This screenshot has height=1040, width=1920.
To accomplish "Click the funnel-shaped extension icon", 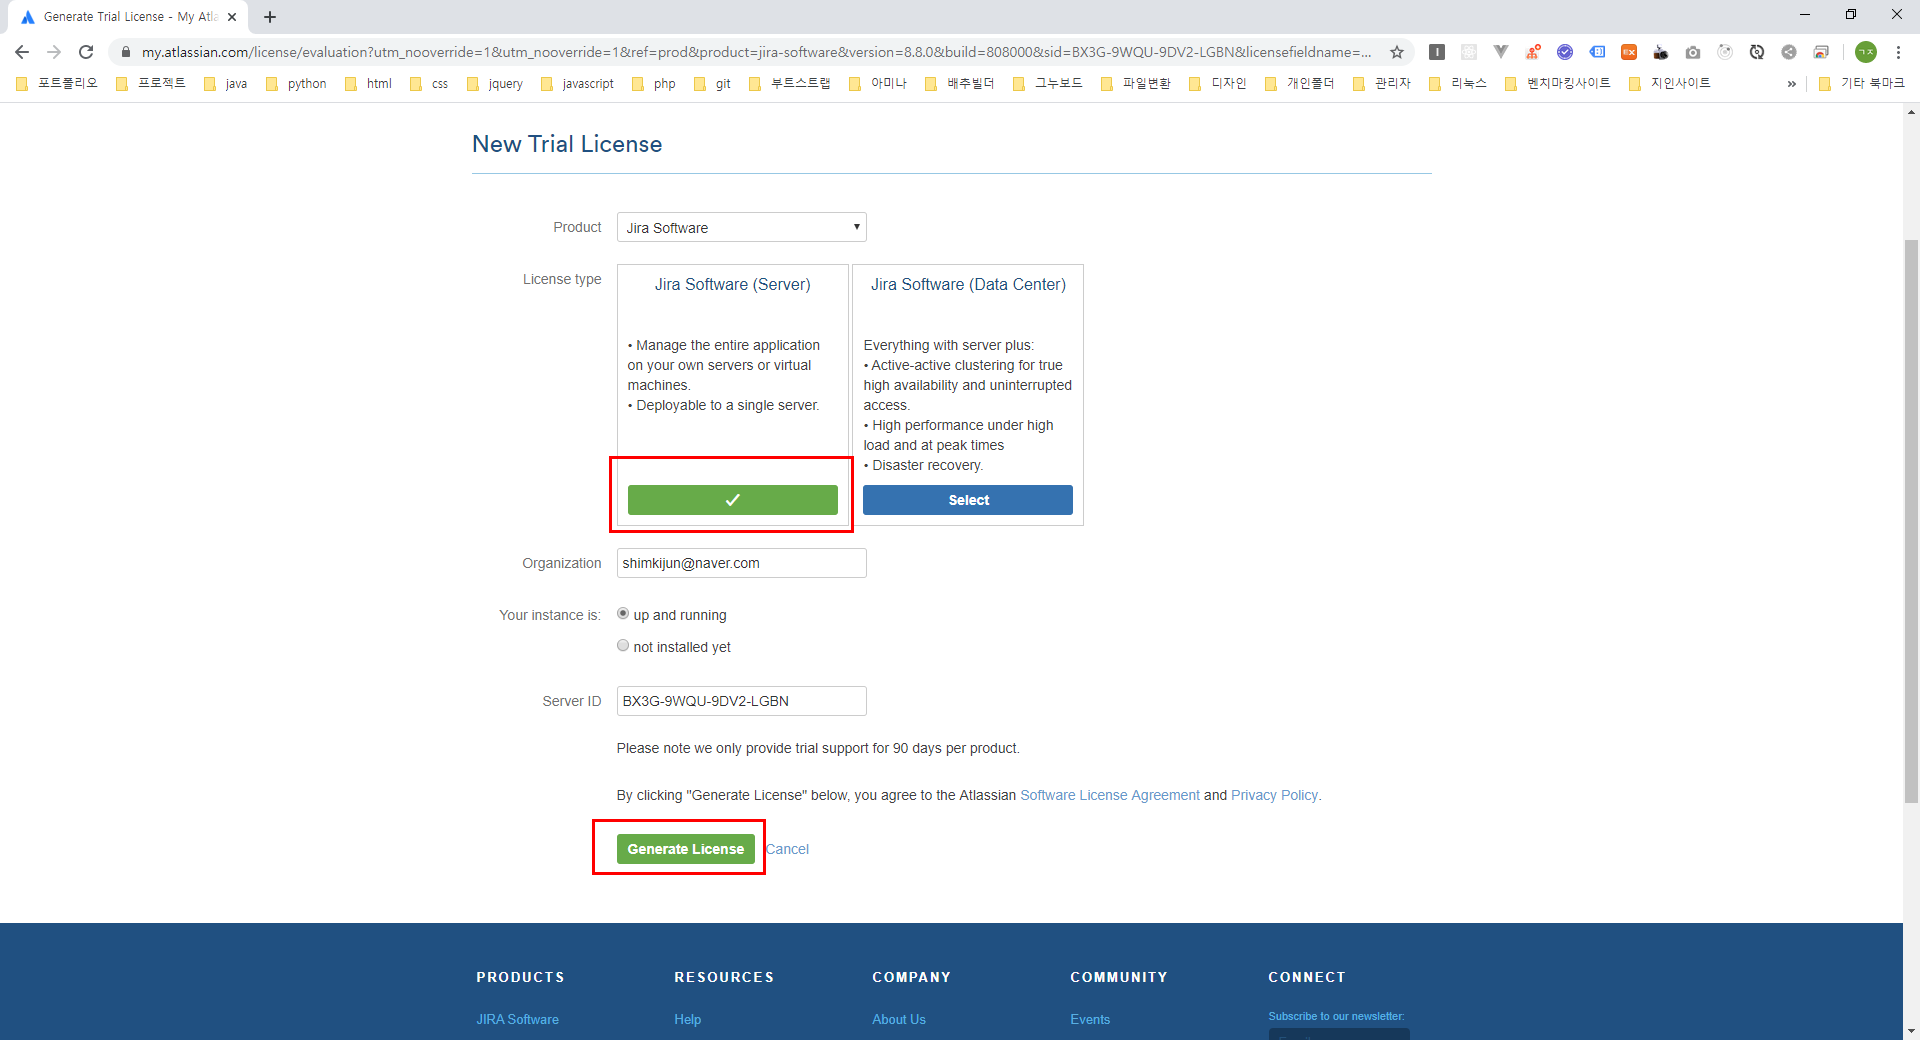I will (1500, 52).
